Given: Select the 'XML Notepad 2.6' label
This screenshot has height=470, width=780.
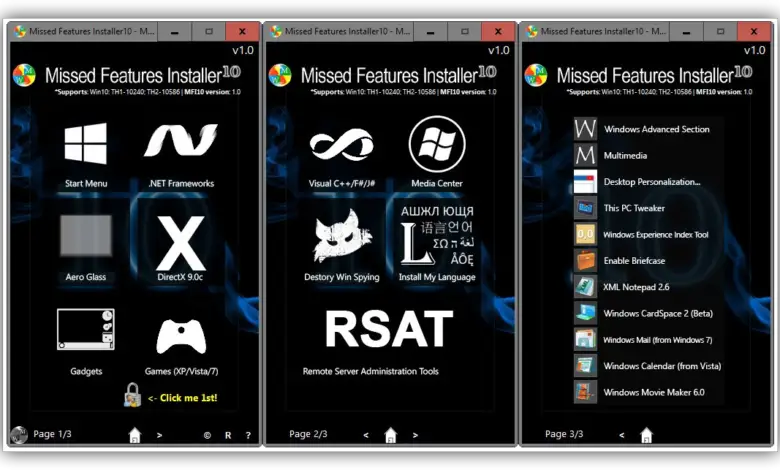Looking at the screenshot, I should click(x=636, y=287).
